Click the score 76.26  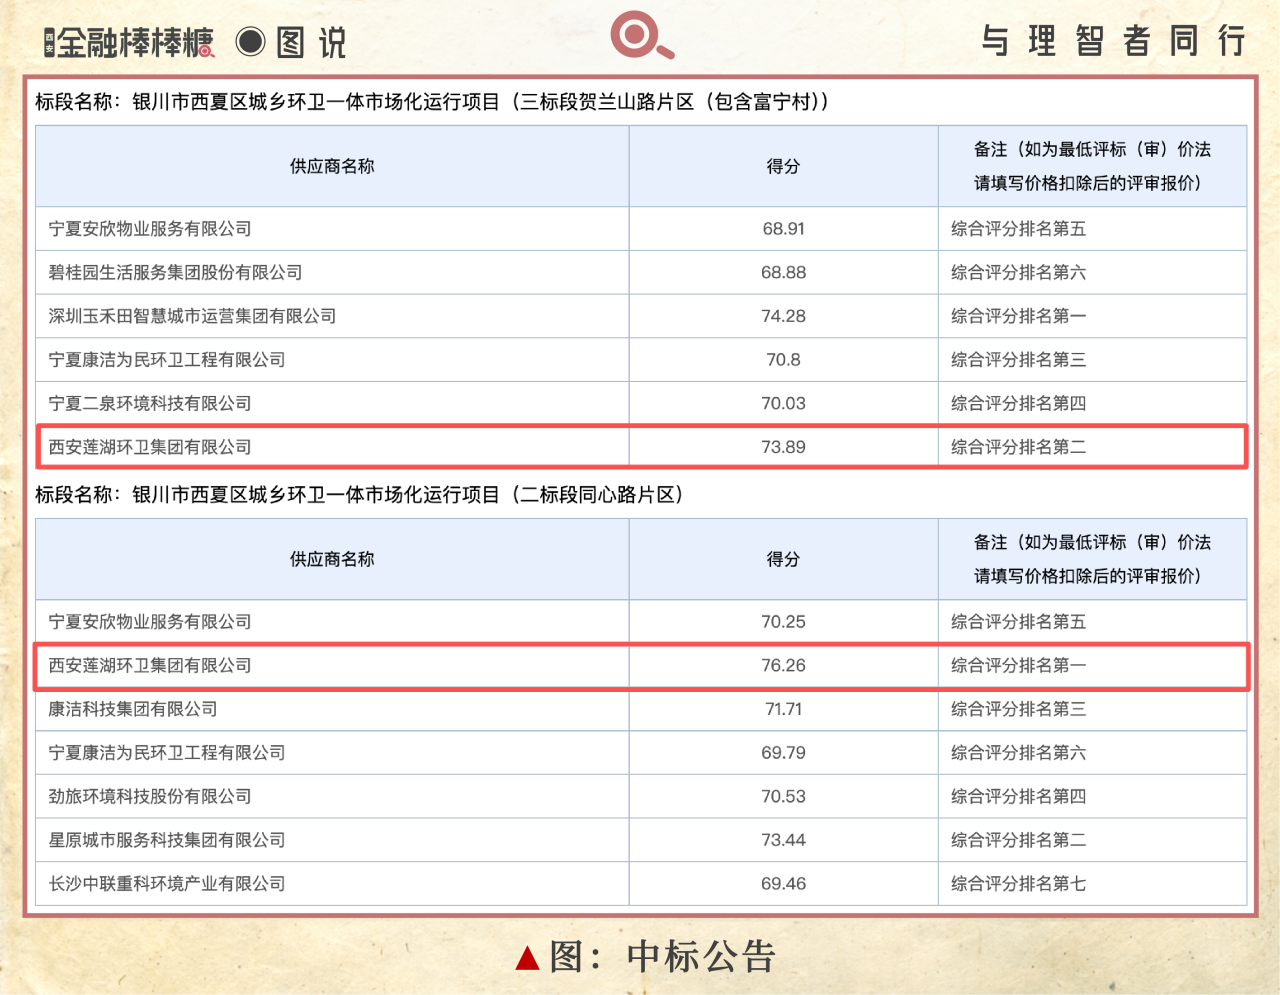[783, 665]
